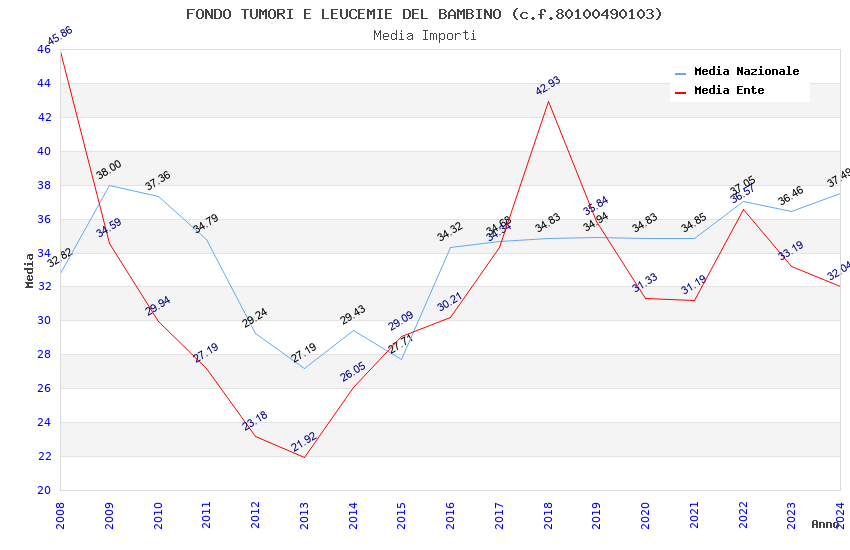Click the chart title FONDO TUMORI E LEUCEMIE
The image size is (850, 550).
424,14
